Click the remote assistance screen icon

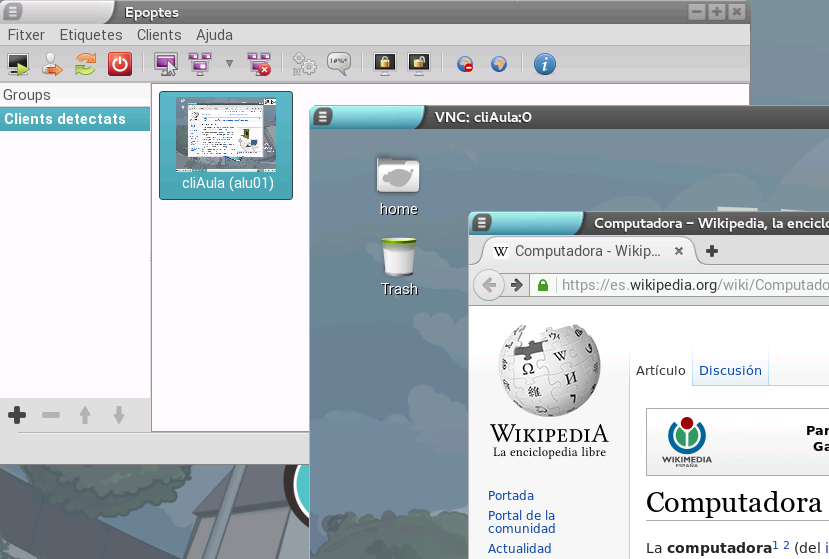click(x=166, y=65)
